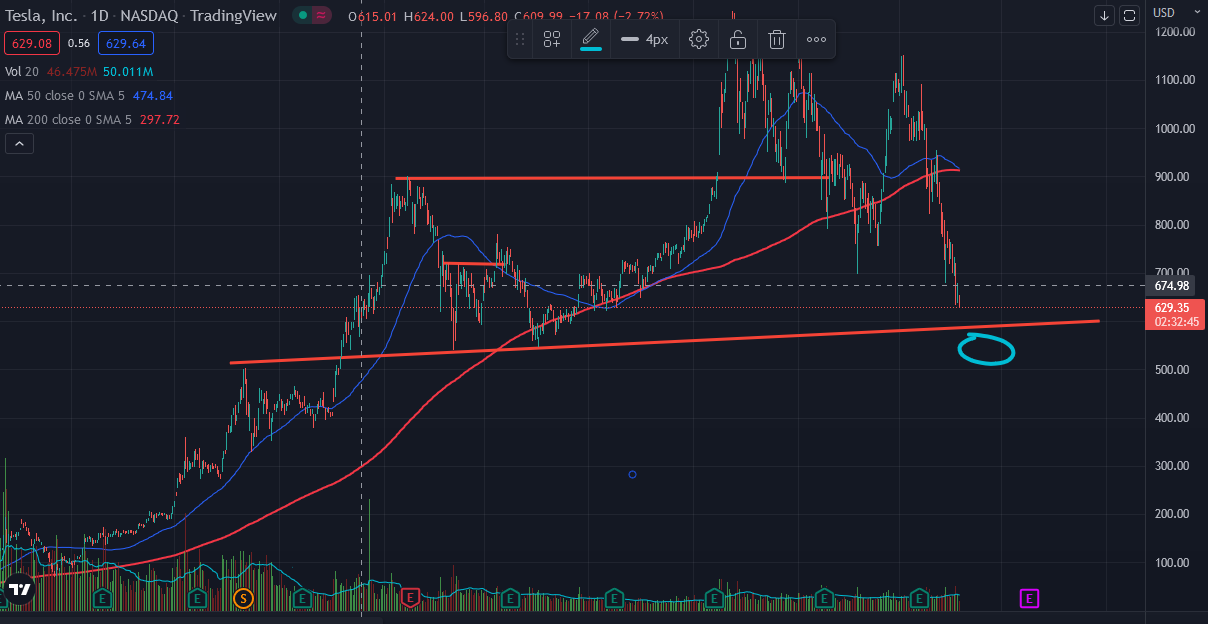Toggle the green market status indicator
This screenshot has height=624, width=1208.
coord(300,15)
